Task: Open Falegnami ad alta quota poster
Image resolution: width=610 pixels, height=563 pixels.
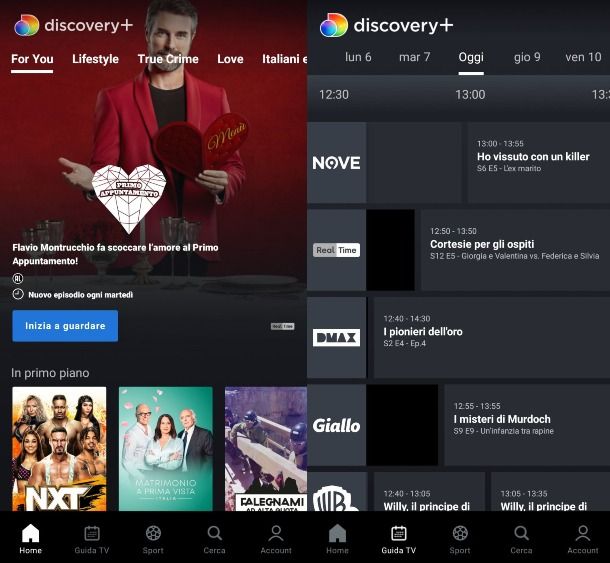Action: tap(266, 449)
